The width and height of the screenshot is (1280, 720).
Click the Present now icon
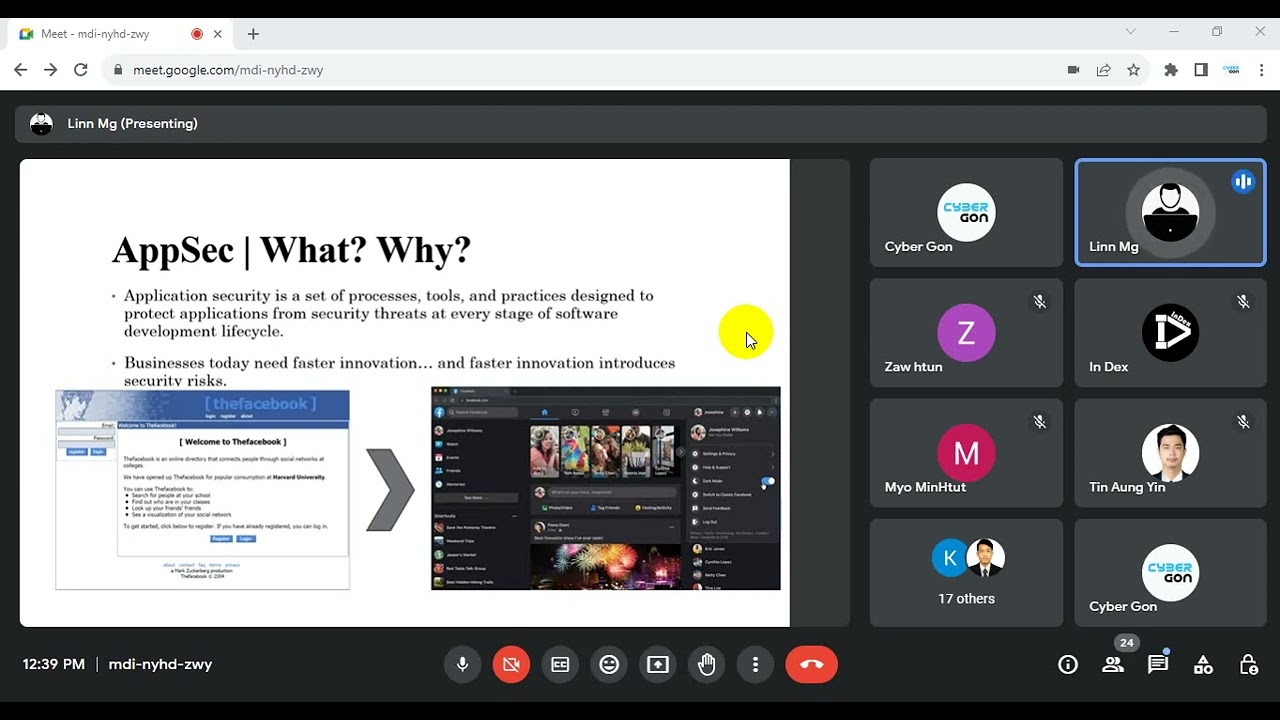coord(658,664)
